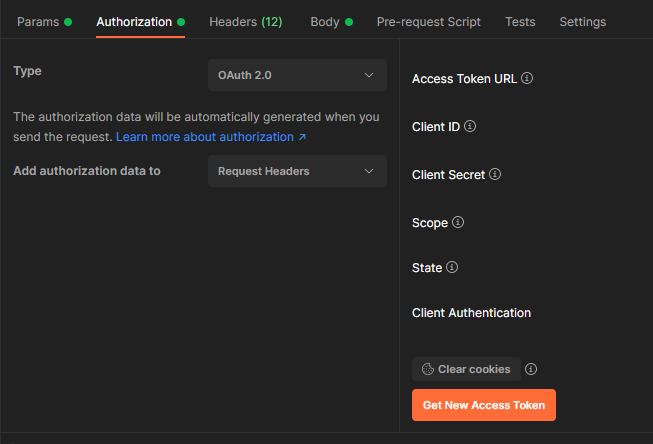This screenshot has height=444, width=653.
Task: Click info icon beside Access Token URL
Action: pos(527,78)
